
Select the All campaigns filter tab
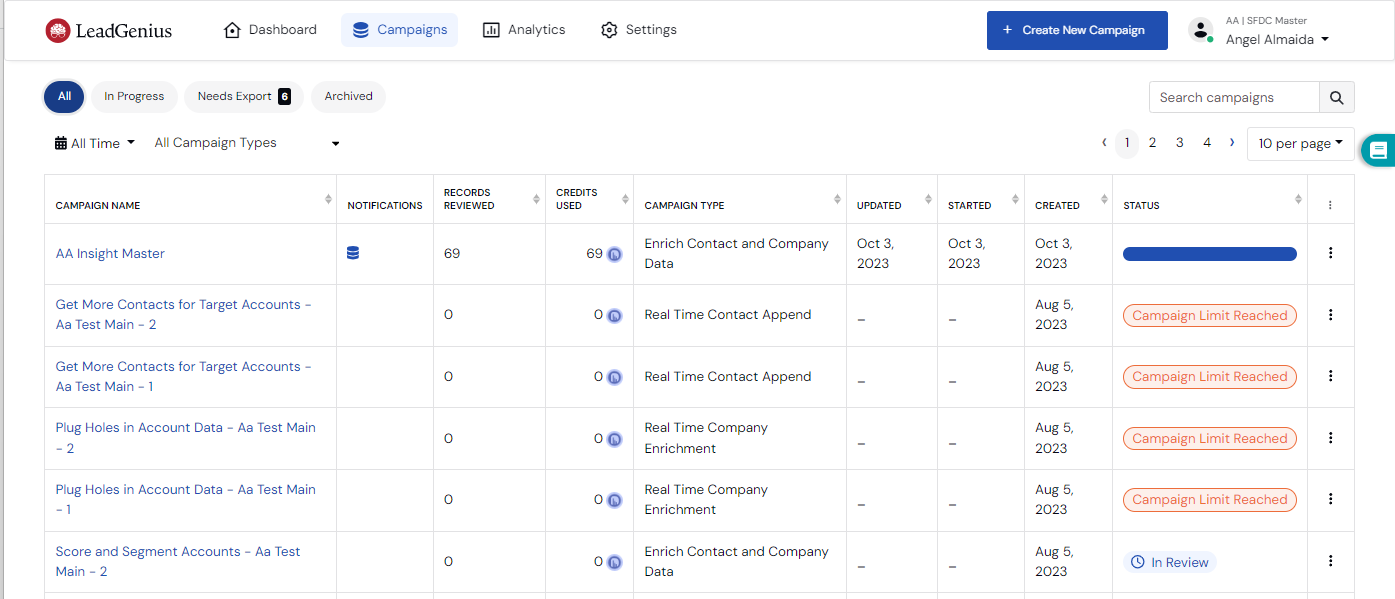click(x=64, y=96)
